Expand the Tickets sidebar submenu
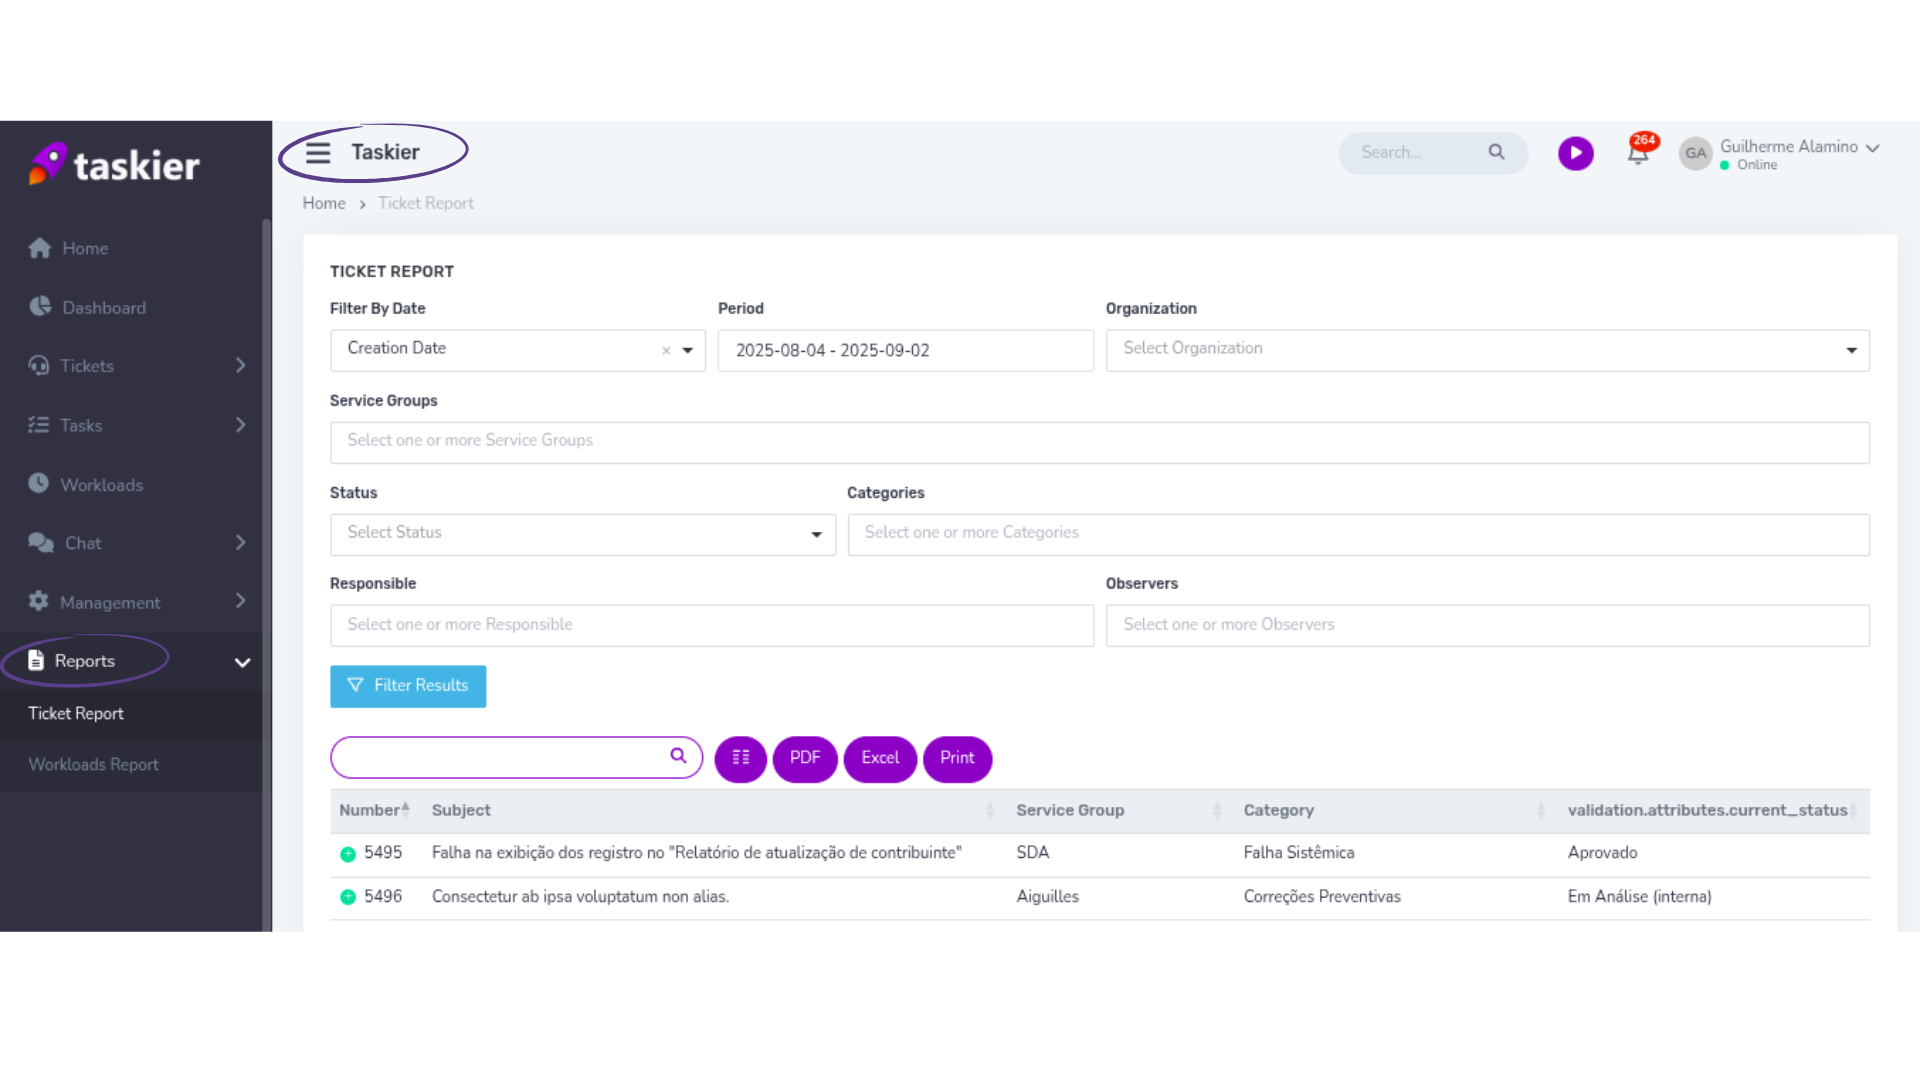Screen dimensions: 1920x1080 click(240, 366)
